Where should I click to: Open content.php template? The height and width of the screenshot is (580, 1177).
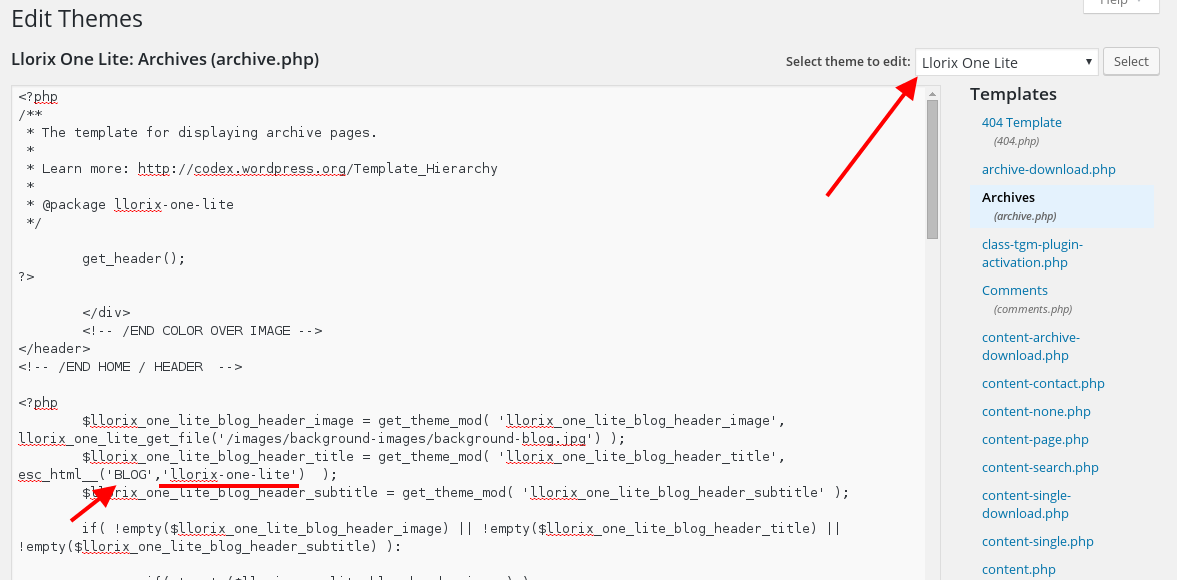(1019, 569)
